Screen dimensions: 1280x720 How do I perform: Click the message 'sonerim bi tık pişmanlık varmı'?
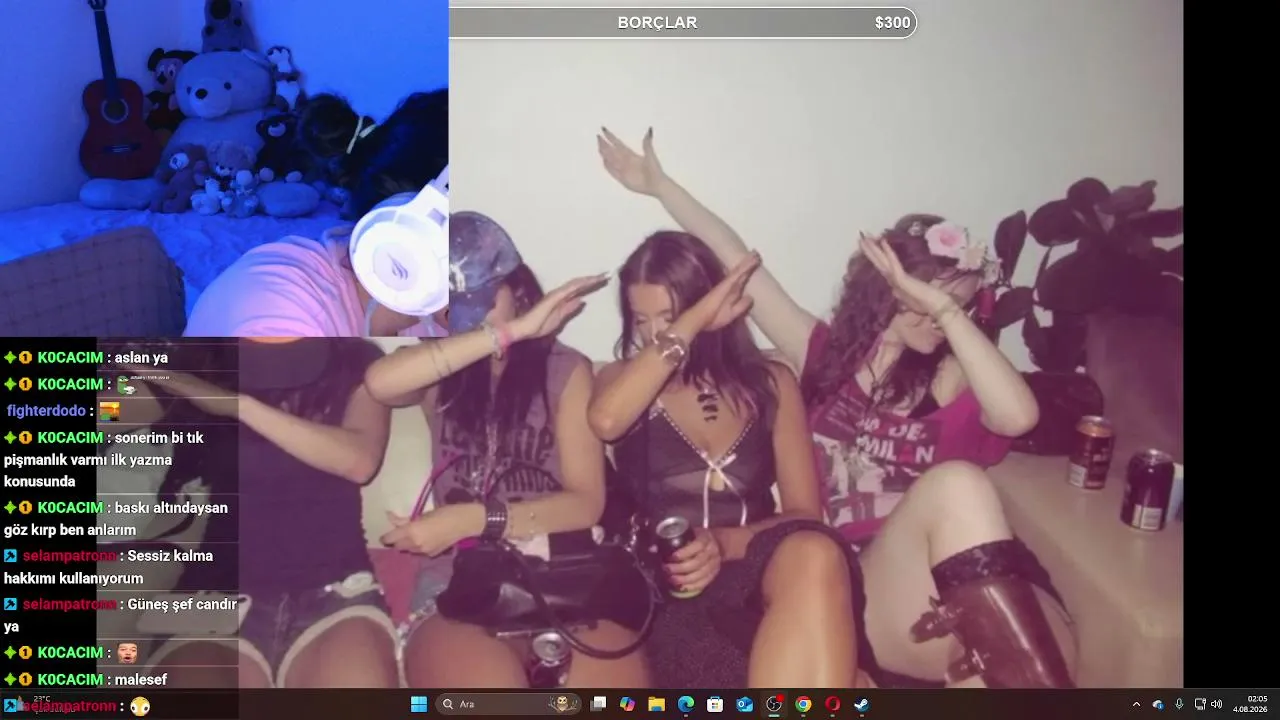coord(103,460)
